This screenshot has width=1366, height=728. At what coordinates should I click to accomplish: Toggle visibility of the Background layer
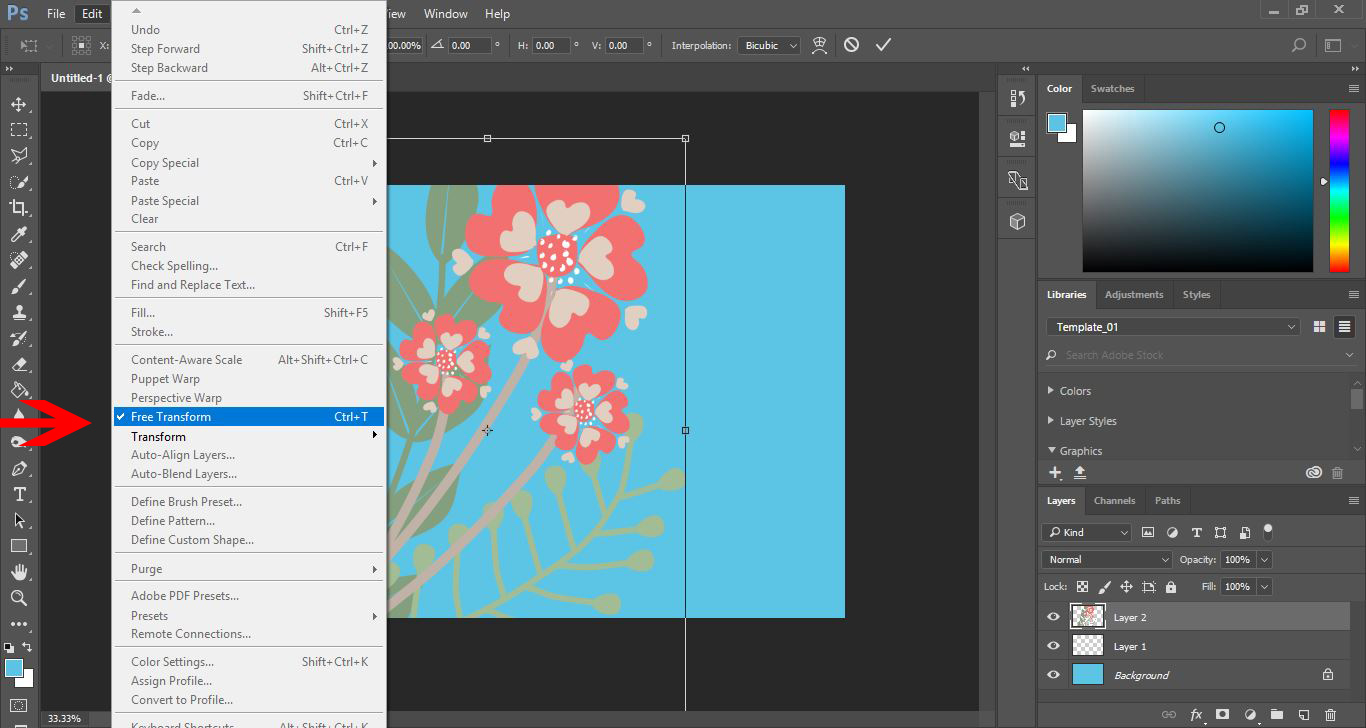(x=1053, y=675)
